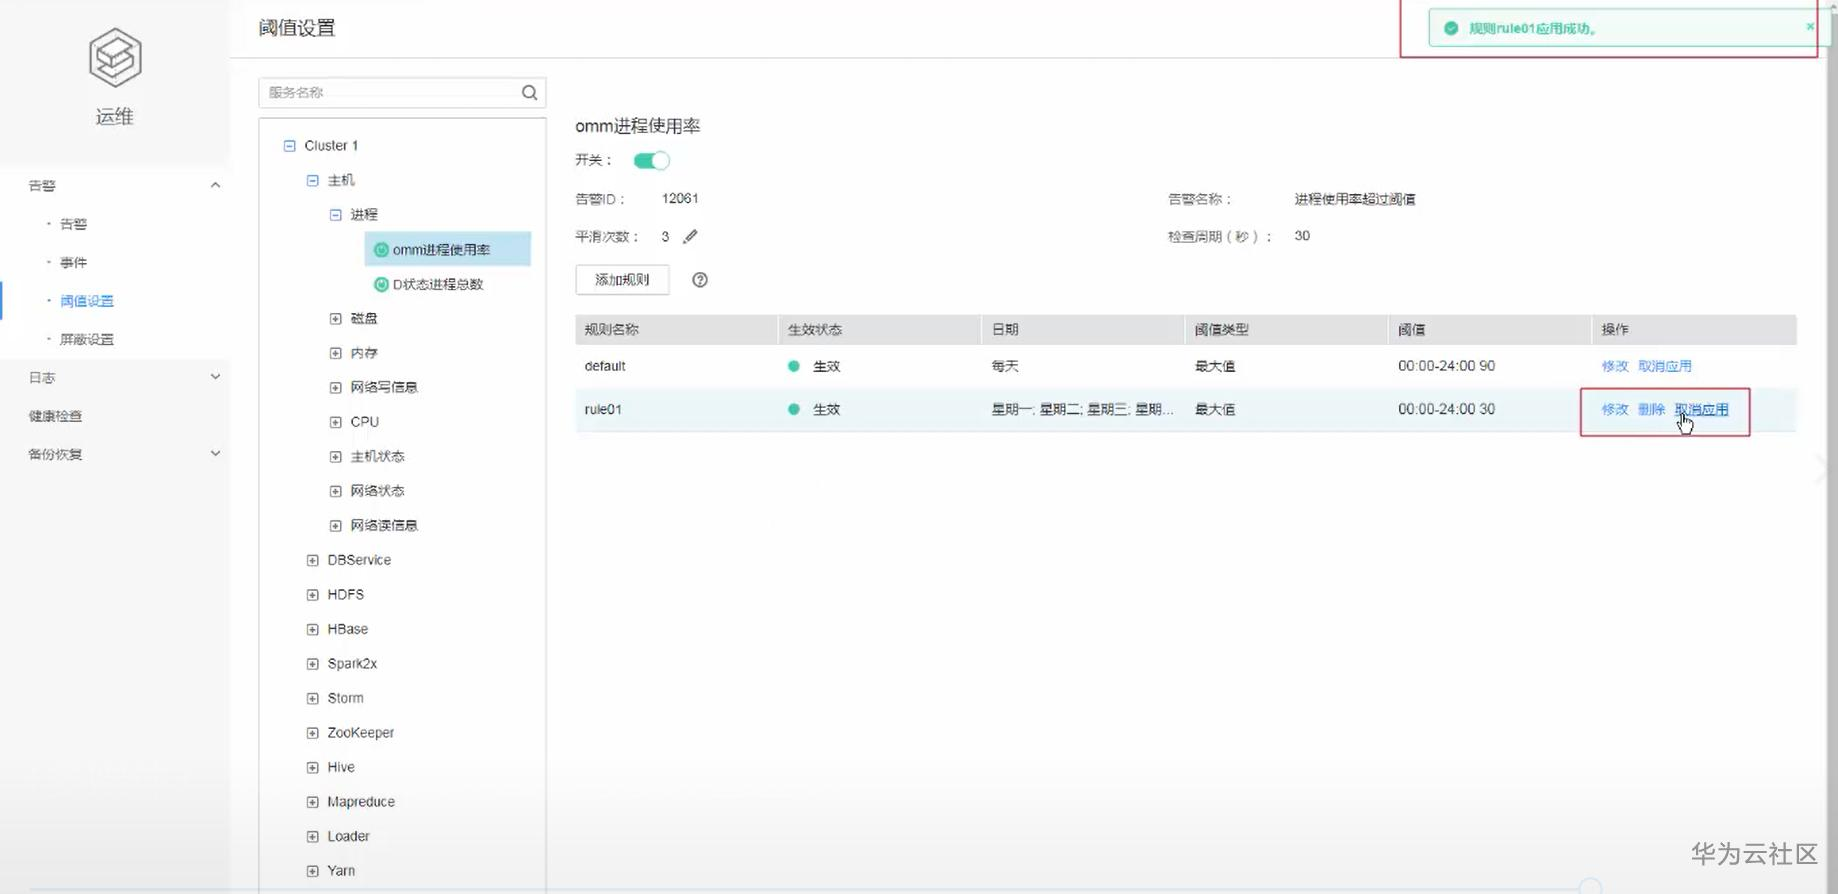Open the help question mark beside 添加规则
1838x894 pixels.
click(700, 280)
